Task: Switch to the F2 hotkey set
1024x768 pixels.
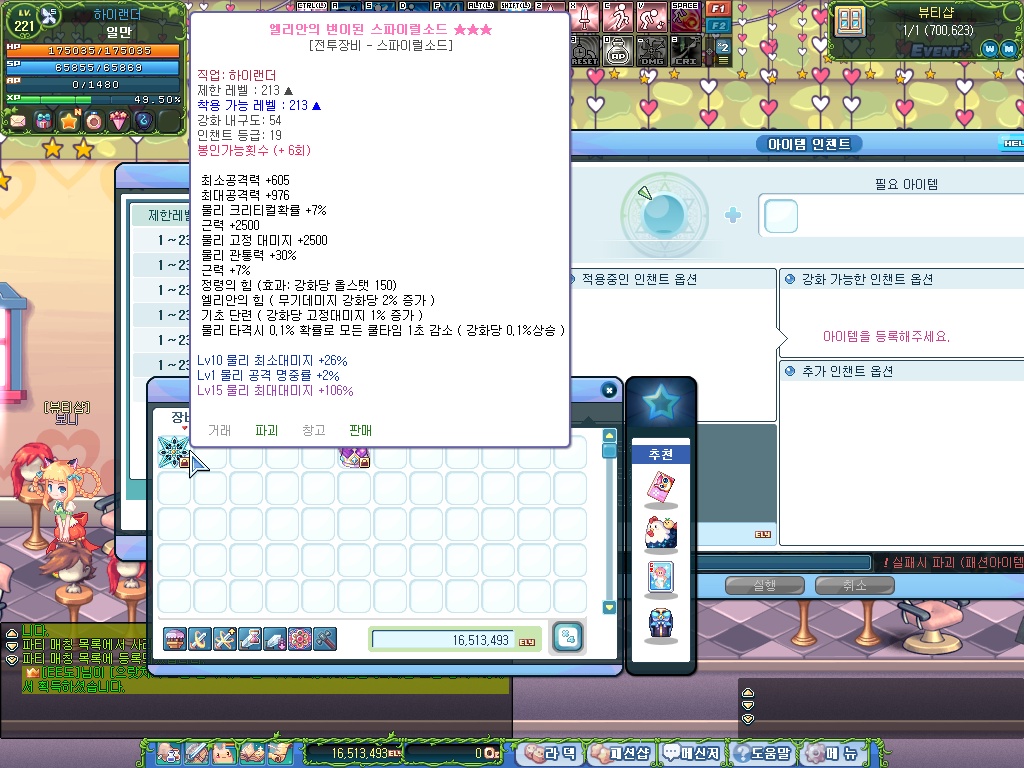Action: pos(717,26)
